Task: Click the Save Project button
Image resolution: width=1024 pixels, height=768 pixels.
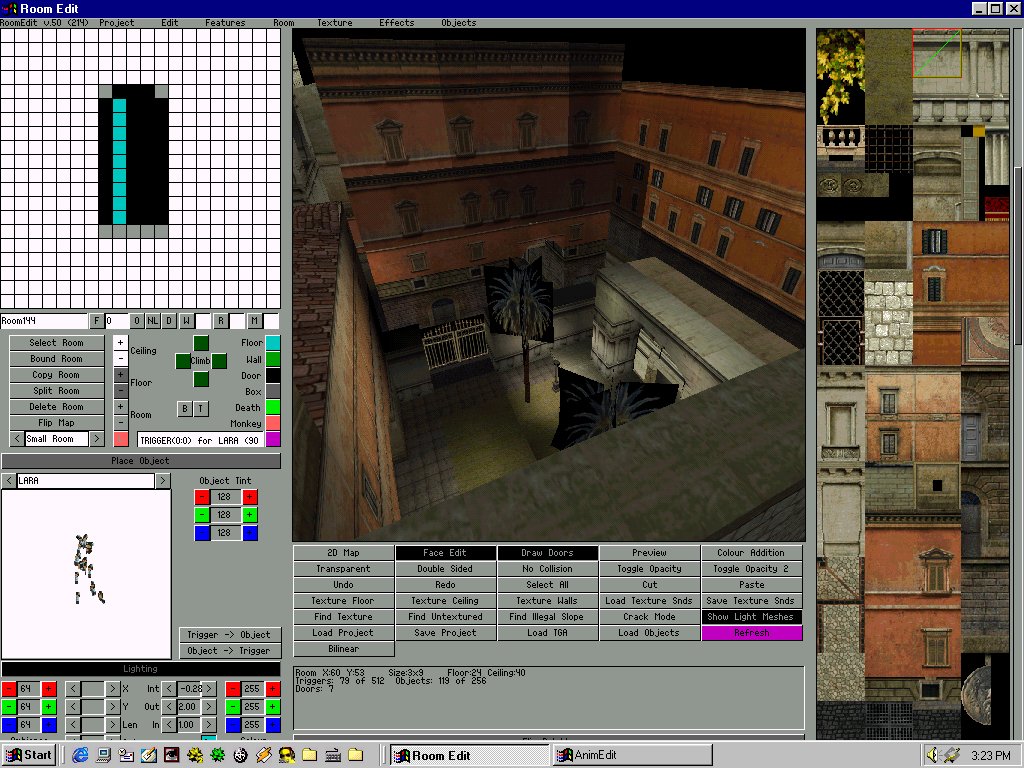Action: click(x=445, y=633)
